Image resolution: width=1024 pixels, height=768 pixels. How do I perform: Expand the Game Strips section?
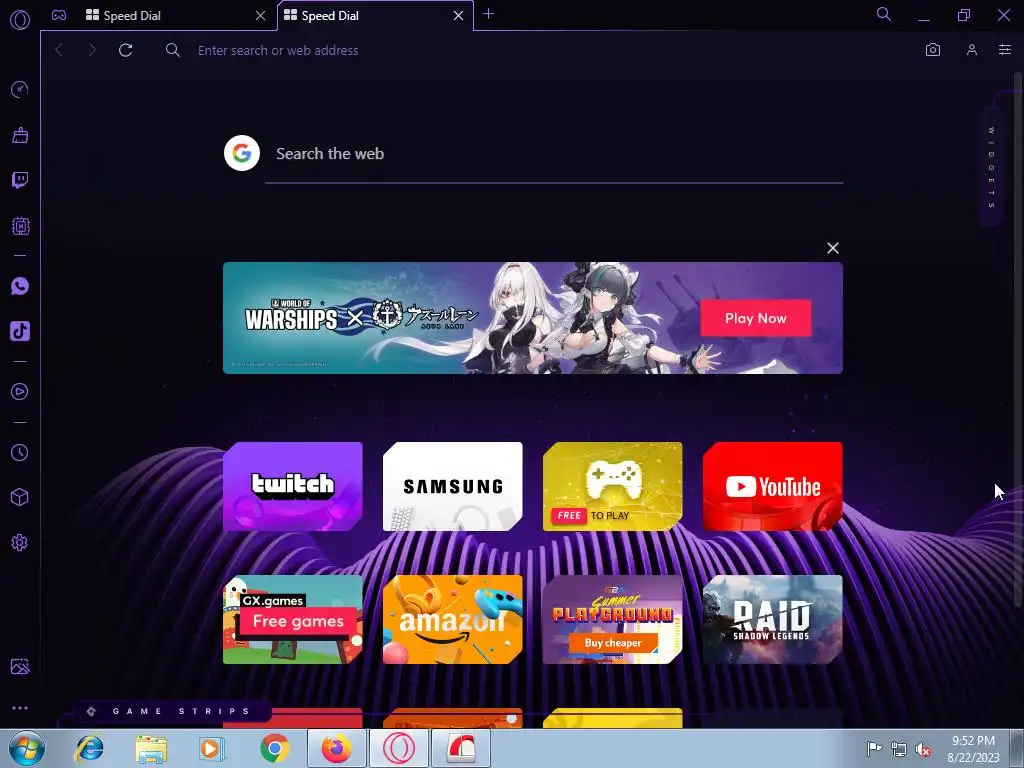(172, 711)
